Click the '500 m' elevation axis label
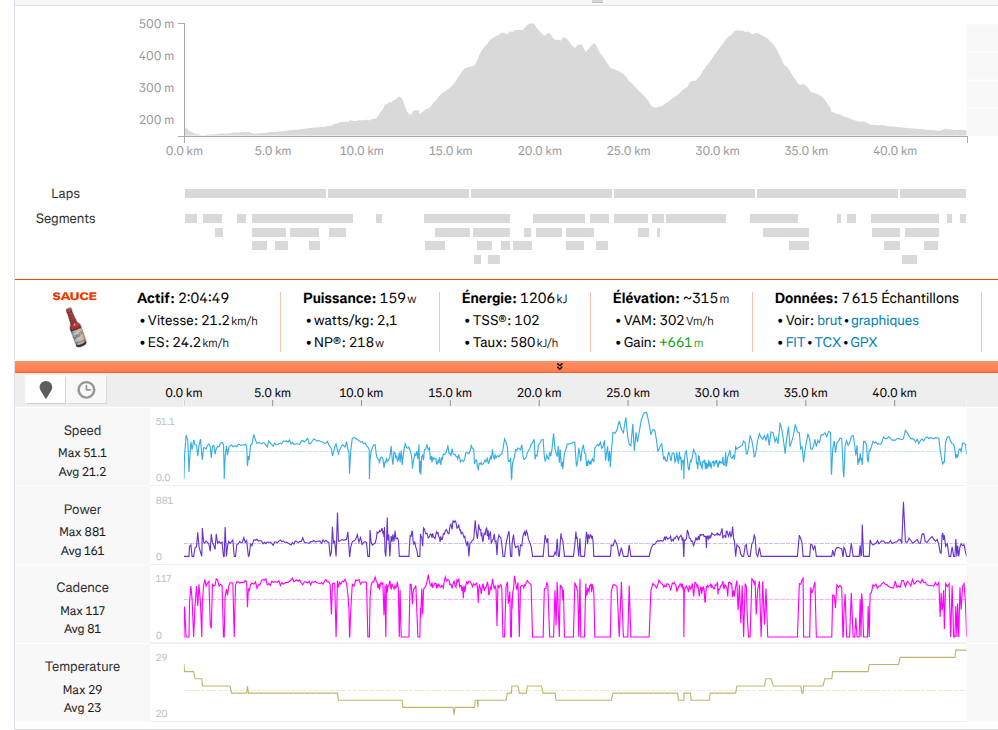Image resolution: width=998 pixels, height=730 pixels. coord(157,24)
